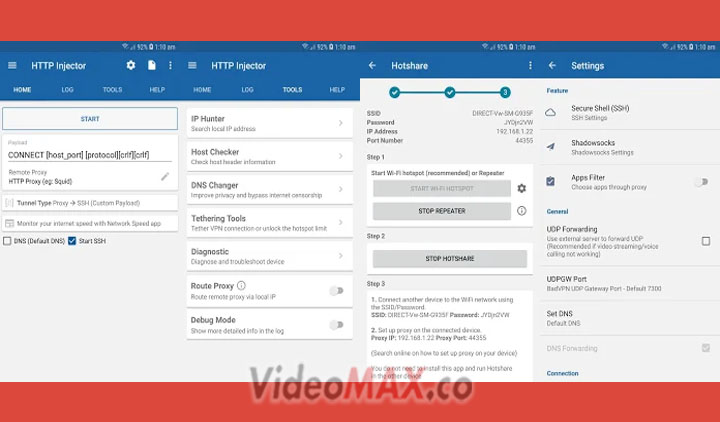Screen dimensions: 720x422
Task: Enable the Debug Mode switch
Action: [337, 325]
